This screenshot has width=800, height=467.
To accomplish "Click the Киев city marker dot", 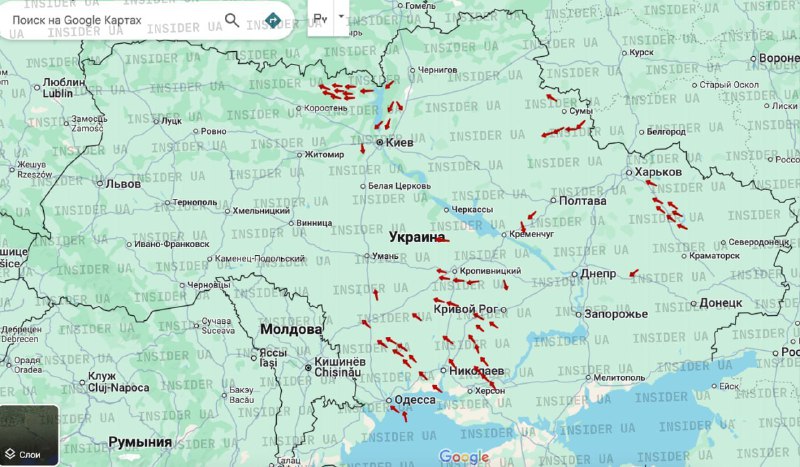I will coord(379,143).
